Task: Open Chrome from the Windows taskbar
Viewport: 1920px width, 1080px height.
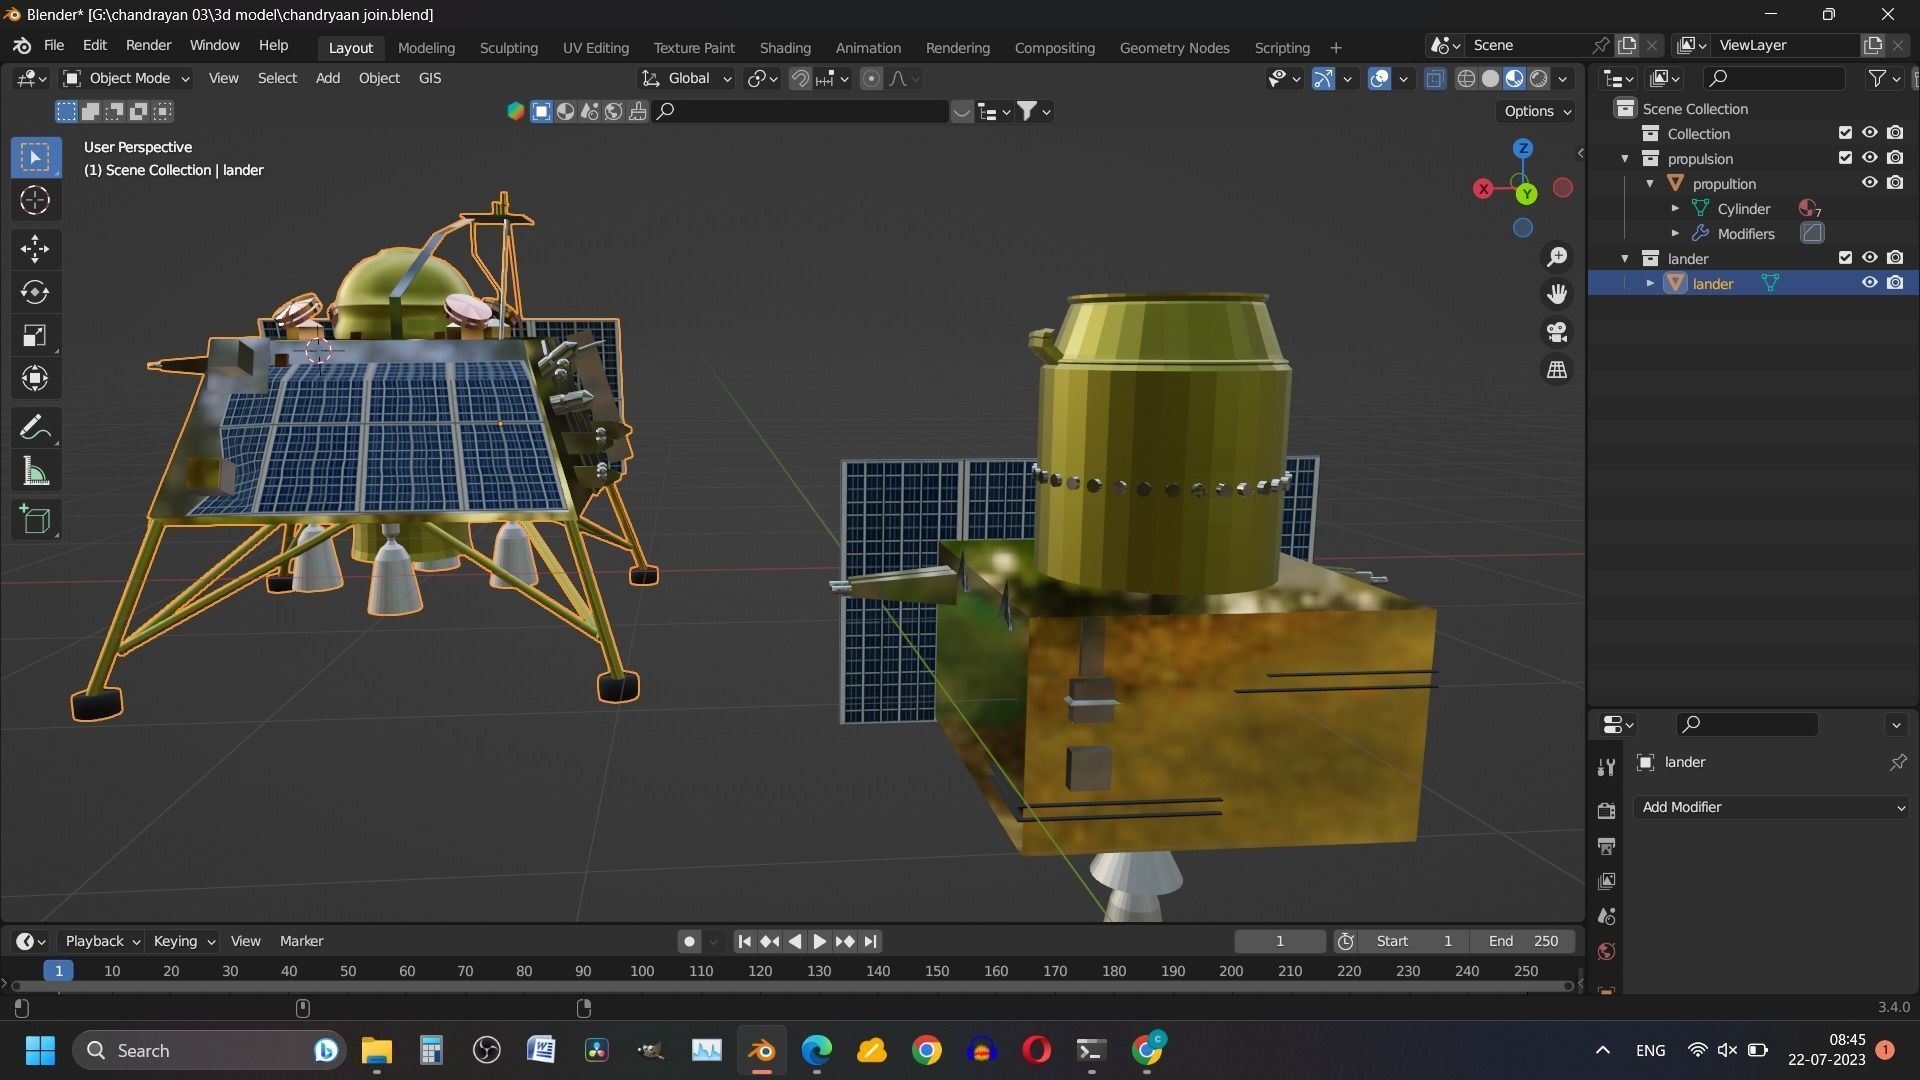Action: [x=926, y=1050]
